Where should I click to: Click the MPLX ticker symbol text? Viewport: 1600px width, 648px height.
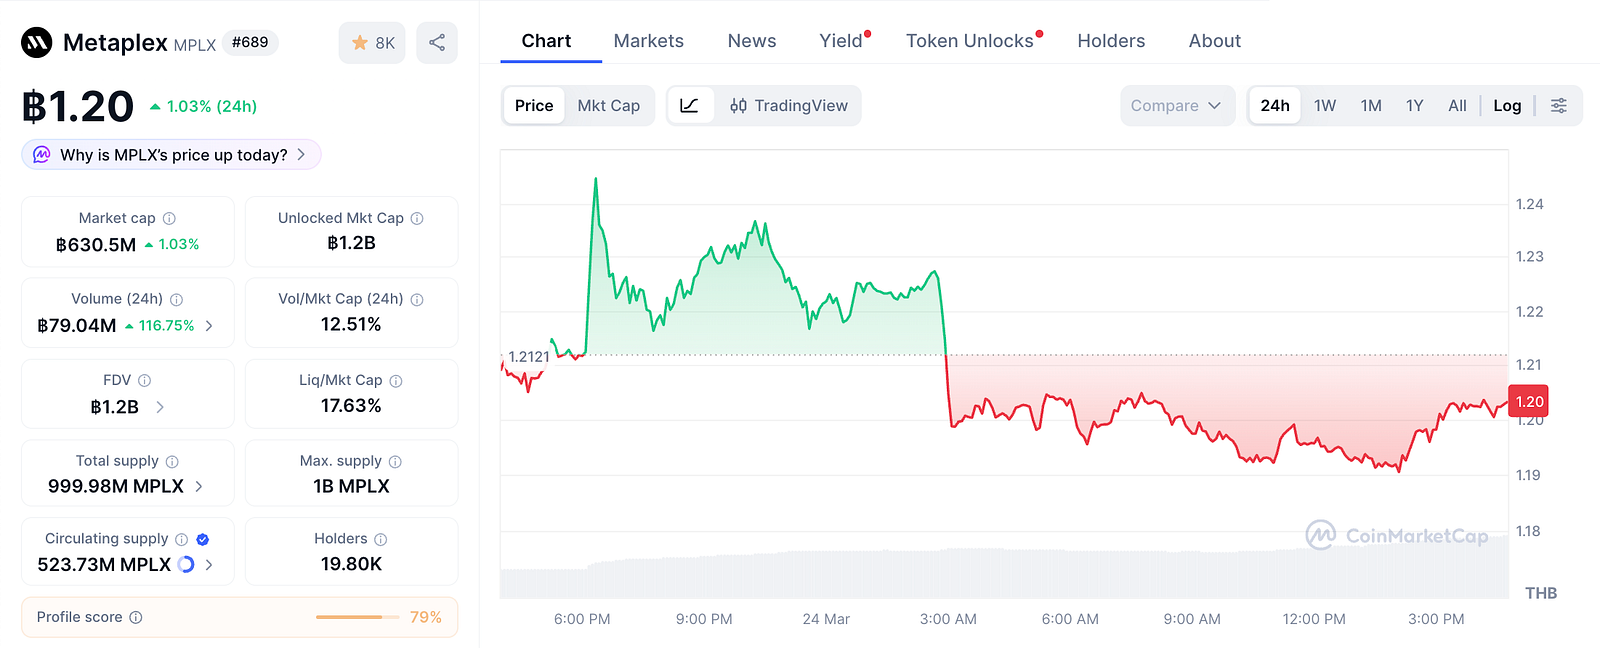(195, 45)
